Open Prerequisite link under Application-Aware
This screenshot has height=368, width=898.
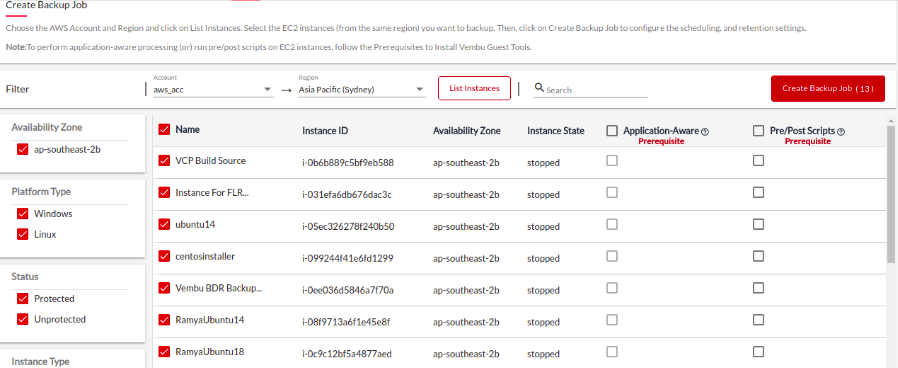click(x=661, y=141)
